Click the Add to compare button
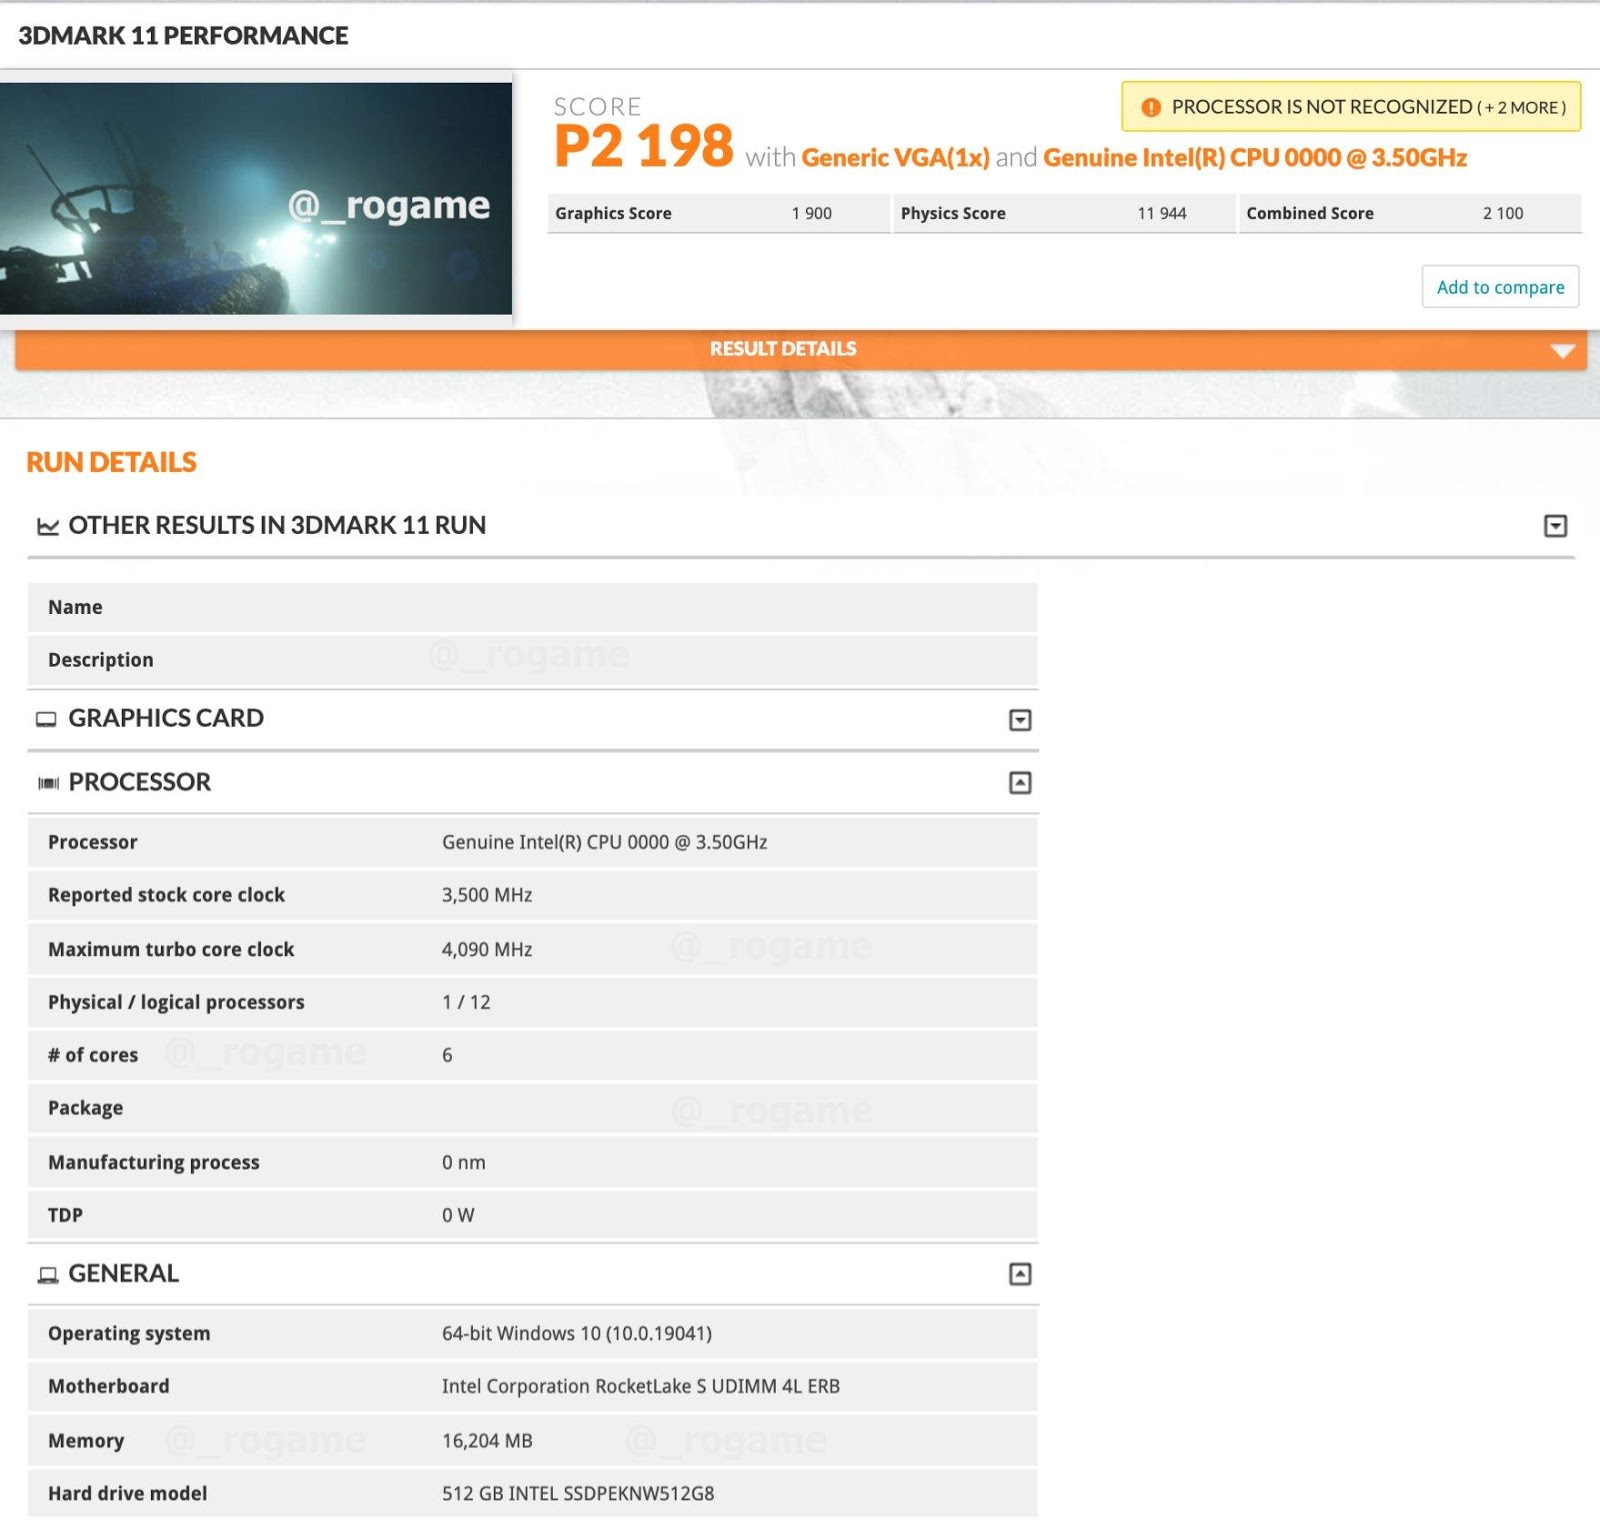The image size is (1600, 1520). click(1500, 287)
